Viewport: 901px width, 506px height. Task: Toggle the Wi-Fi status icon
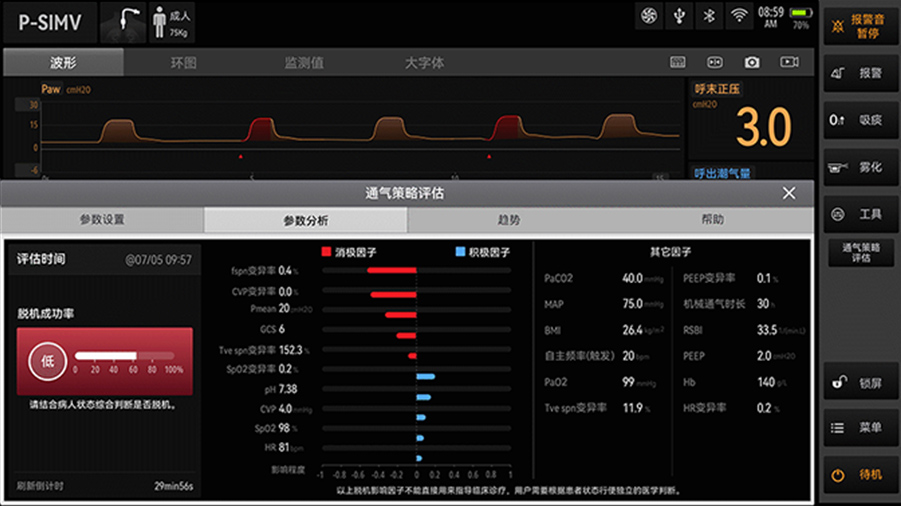(739, 16)
